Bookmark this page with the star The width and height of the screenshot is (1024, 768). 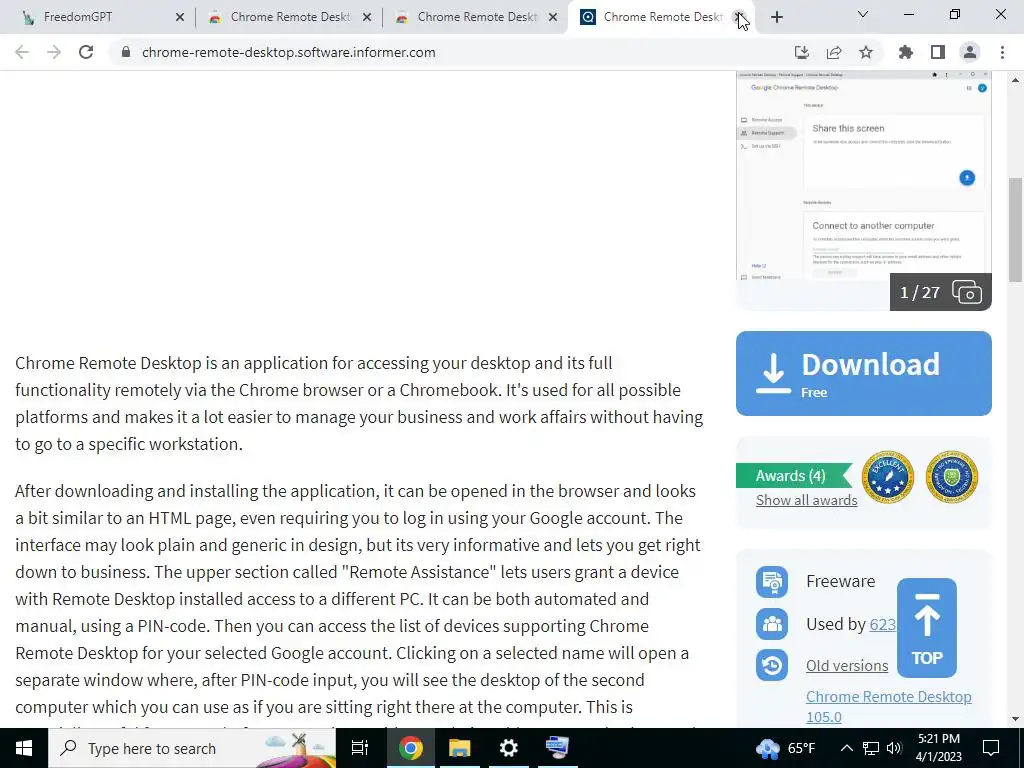click(865, 52)
